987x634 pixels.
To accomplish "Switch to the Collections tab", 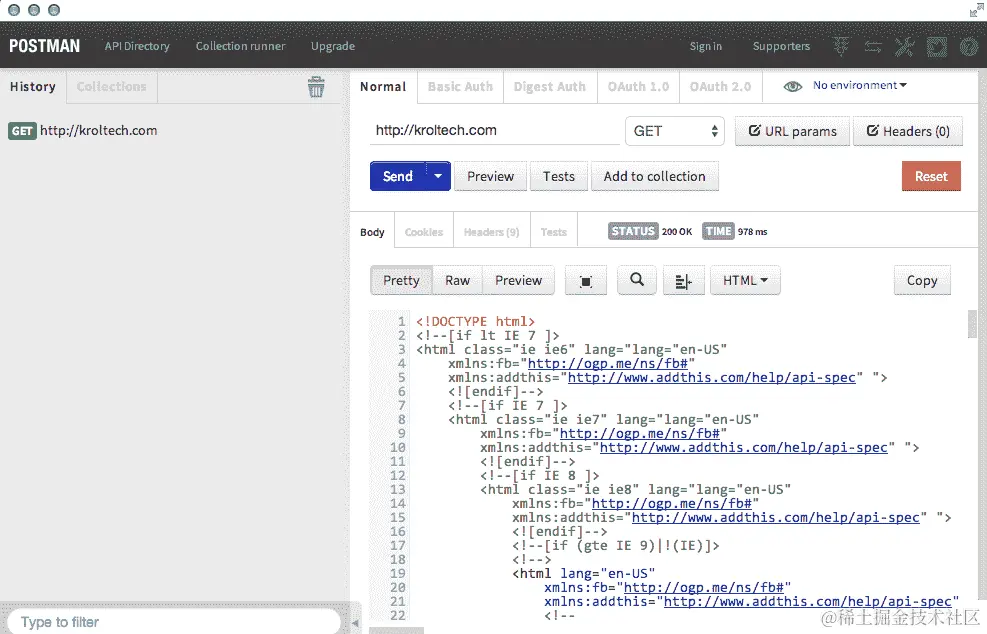I will [111, 87].
